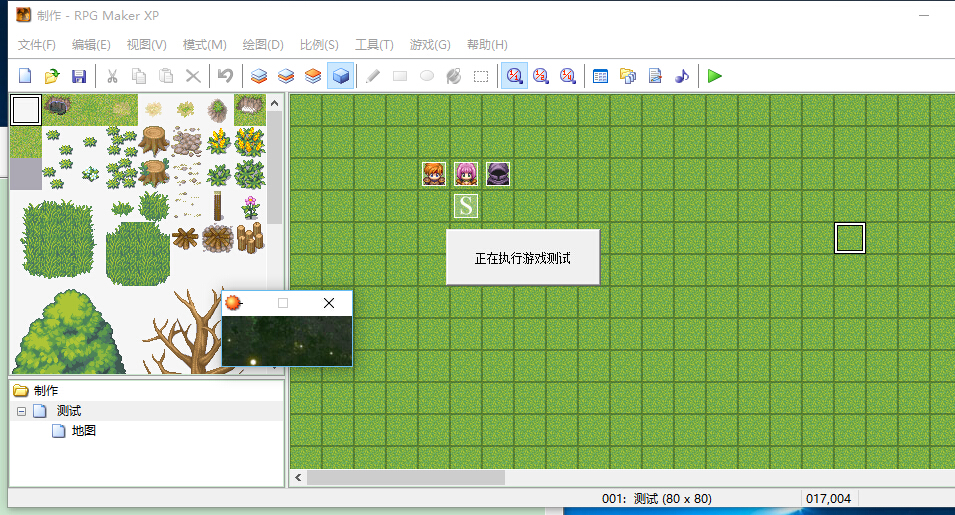The width and height of the screenshot is (955, 515).
Task: Click the Undo arrow icon
Action: coord(225,76)
